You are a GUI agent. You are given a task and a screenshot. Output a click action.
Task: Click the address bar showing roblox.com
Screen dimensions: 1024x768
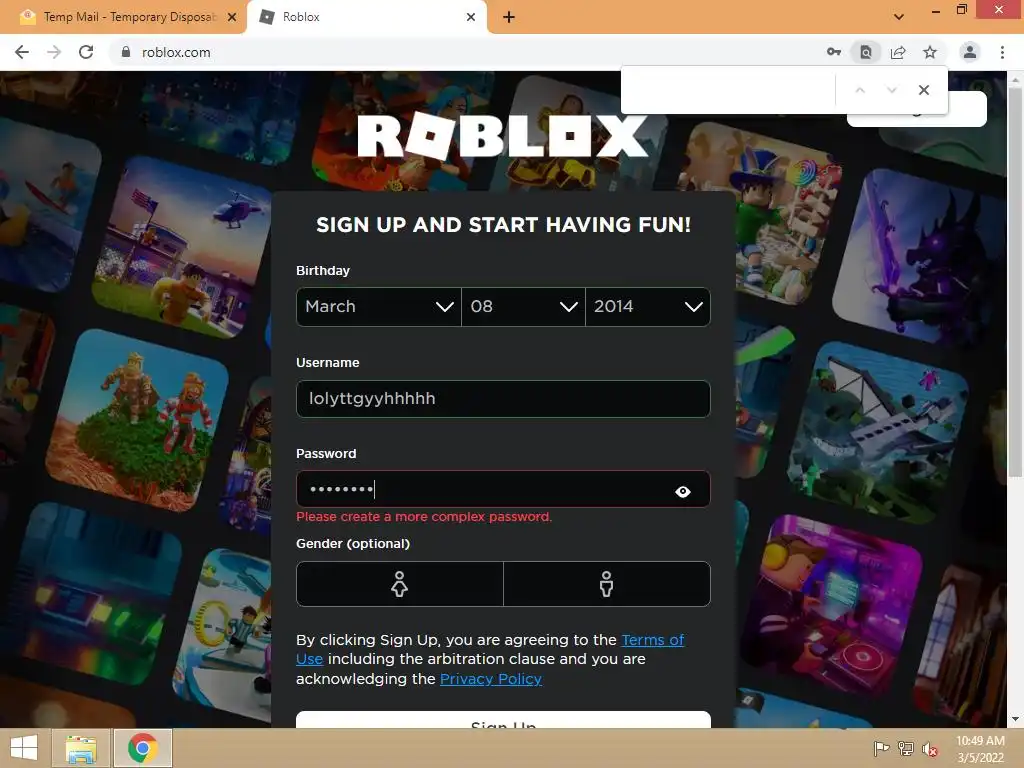(457, 52)
